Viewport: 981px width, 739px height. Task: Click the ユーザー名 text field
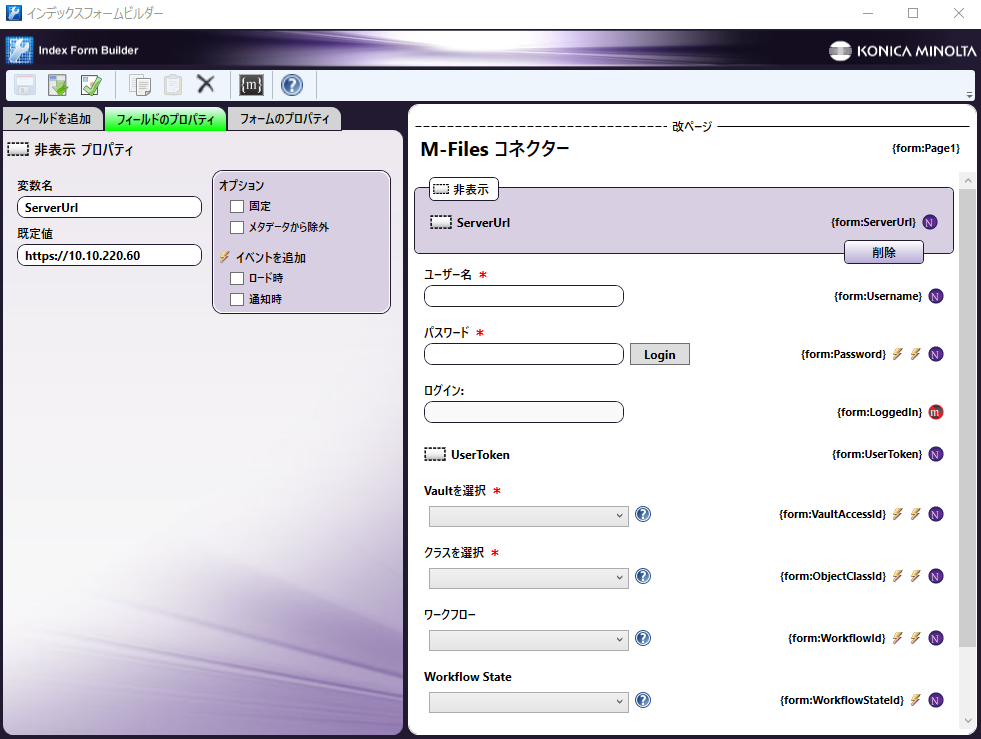(x=524, y=296)
